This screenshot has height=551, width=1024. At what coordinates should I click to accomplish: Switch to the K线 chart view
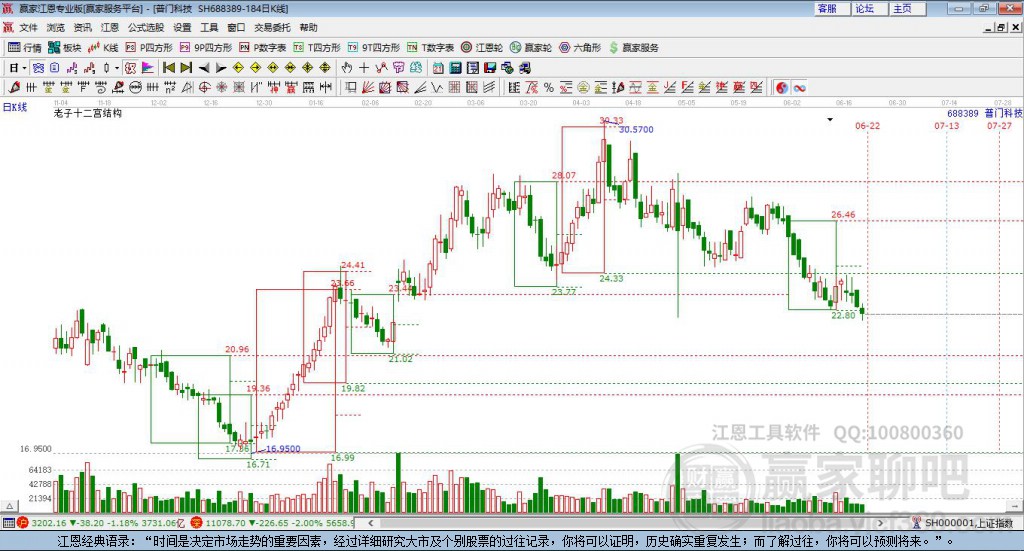(103, 48)
